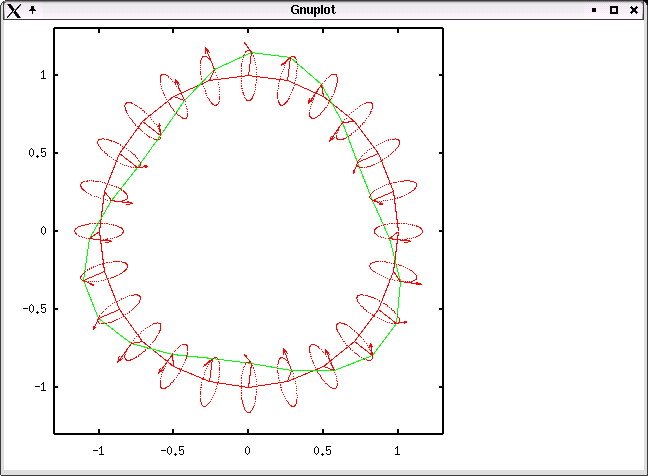Click the x-axis tick label -0.5
Image resolution: width=648 pixels, height=476 pixels.
pos(173,450)
